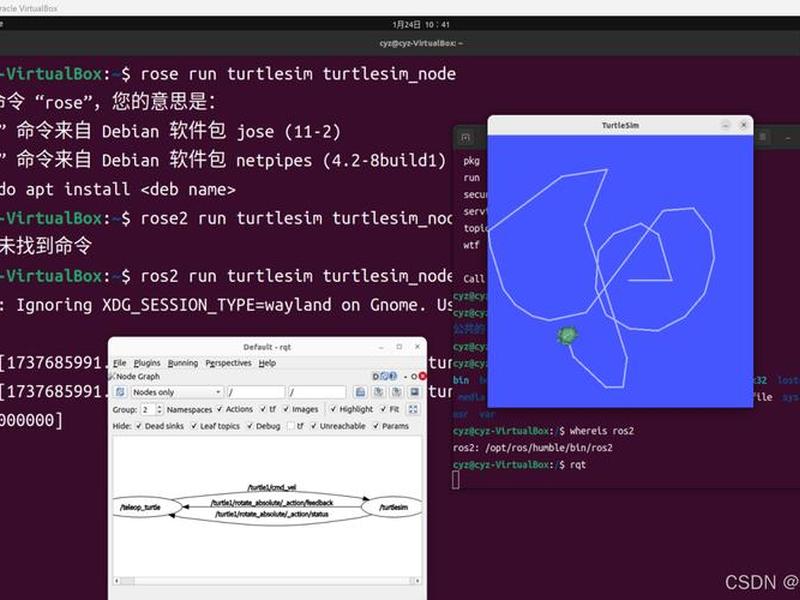Viewport: 800px width, 600px height.
Task: Click the turtle in the TurtleSim window
Action: pos(567,336)
